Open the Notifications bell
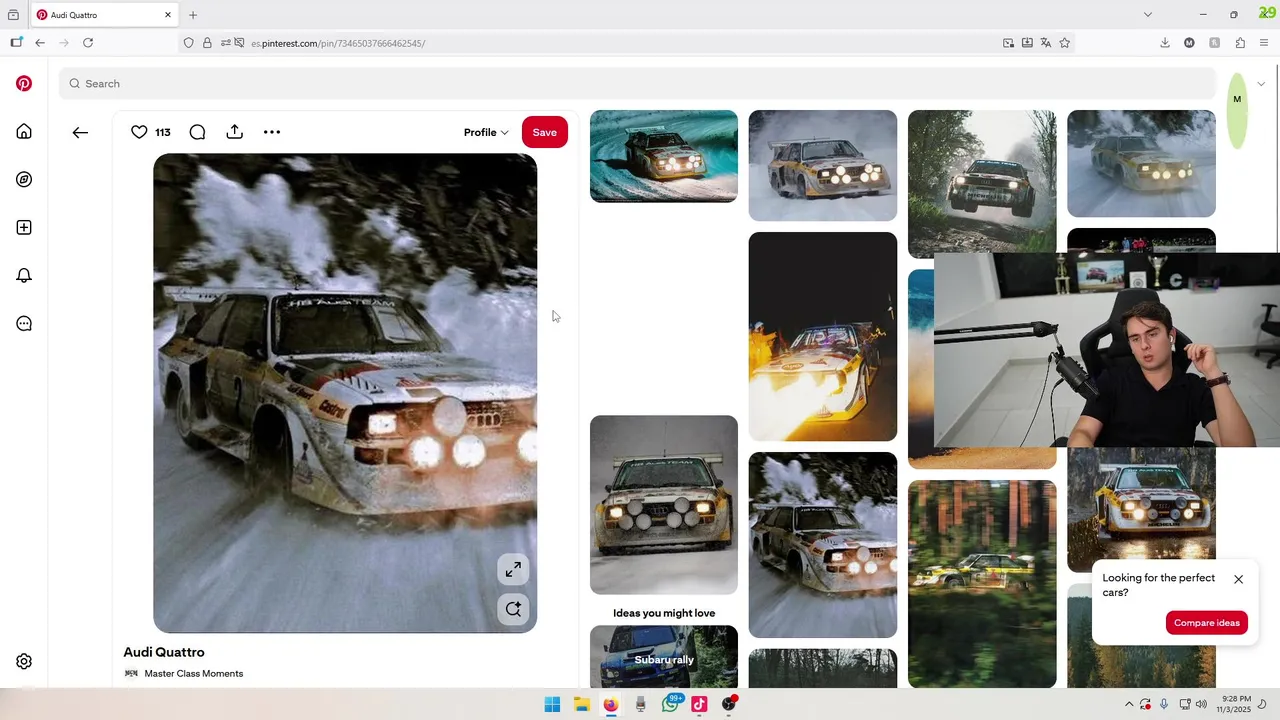This screenshot has width=1280, height=720. click(x=24, y=276)
